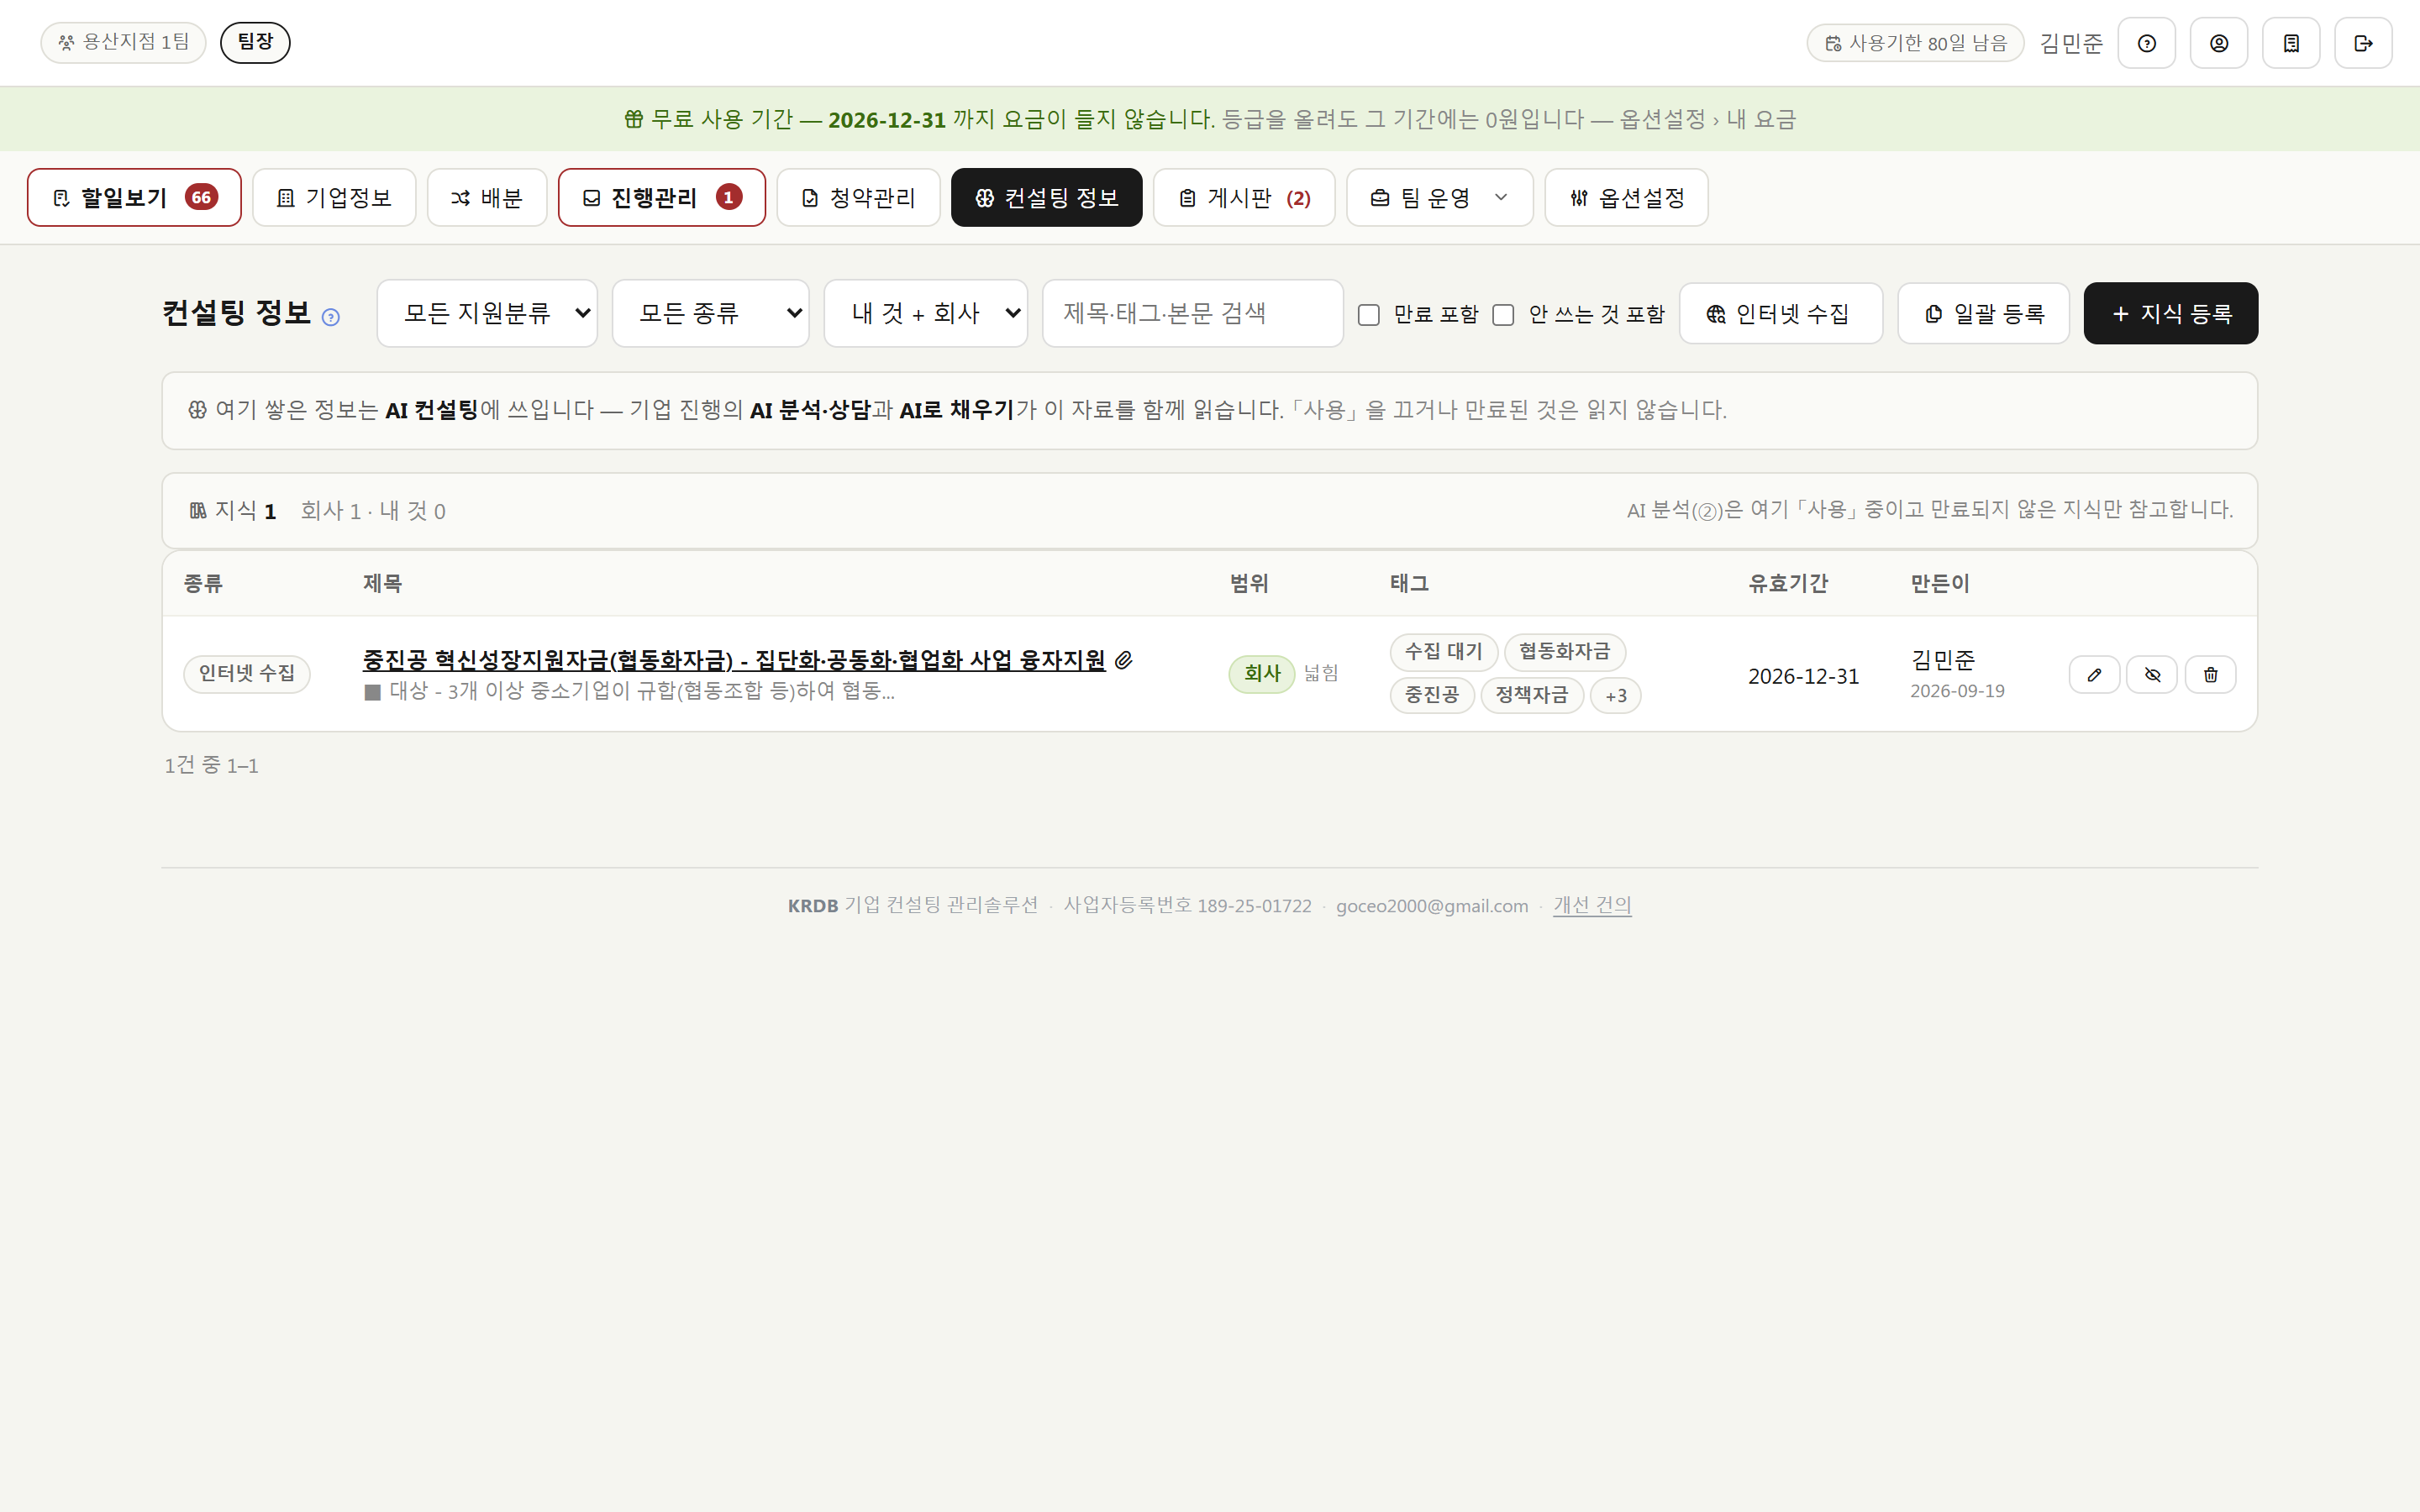Switch to the 할일보기 tab

[x=134, y=198]
